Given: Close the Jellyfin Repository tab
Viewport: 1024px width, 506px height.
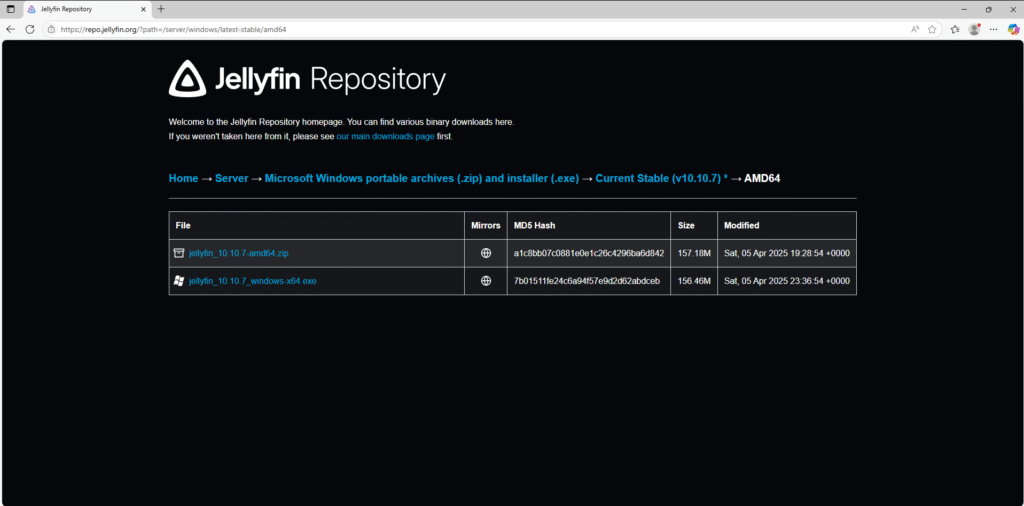Looking at the screenshot, I should pyautogui.click(x=144, y=9).
